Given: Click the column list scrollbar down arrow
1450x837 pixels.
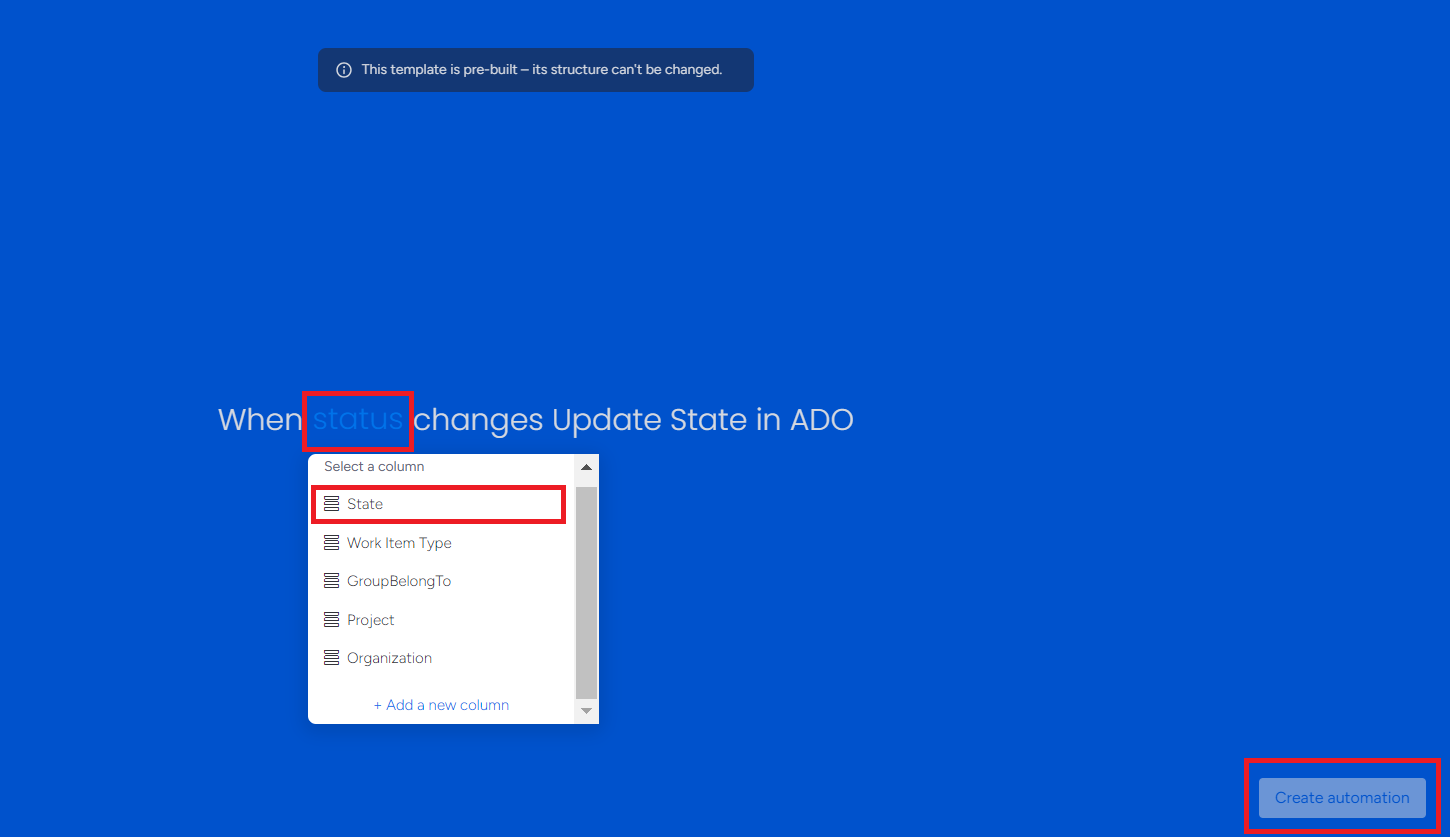Looking at the screenshot, I should [x=587, y=711].
